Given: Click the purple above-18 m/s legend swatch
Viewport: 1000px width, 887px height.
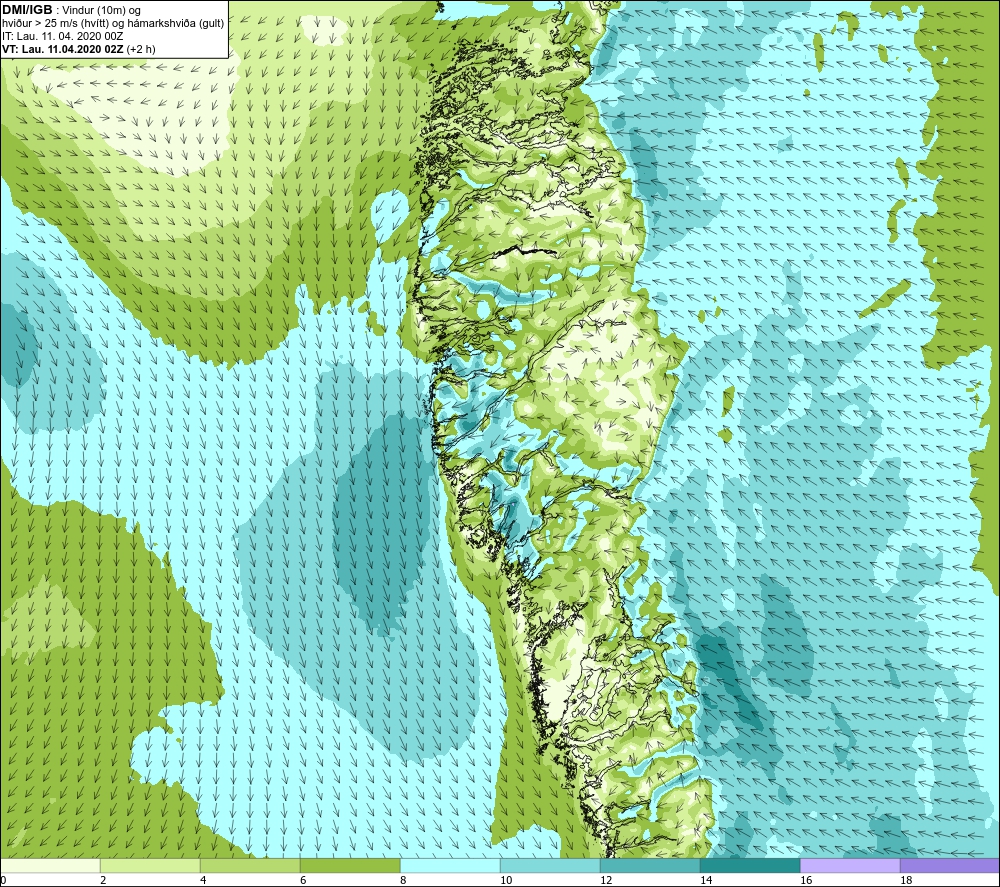Looking at the screenshot, I should point(950,865).
